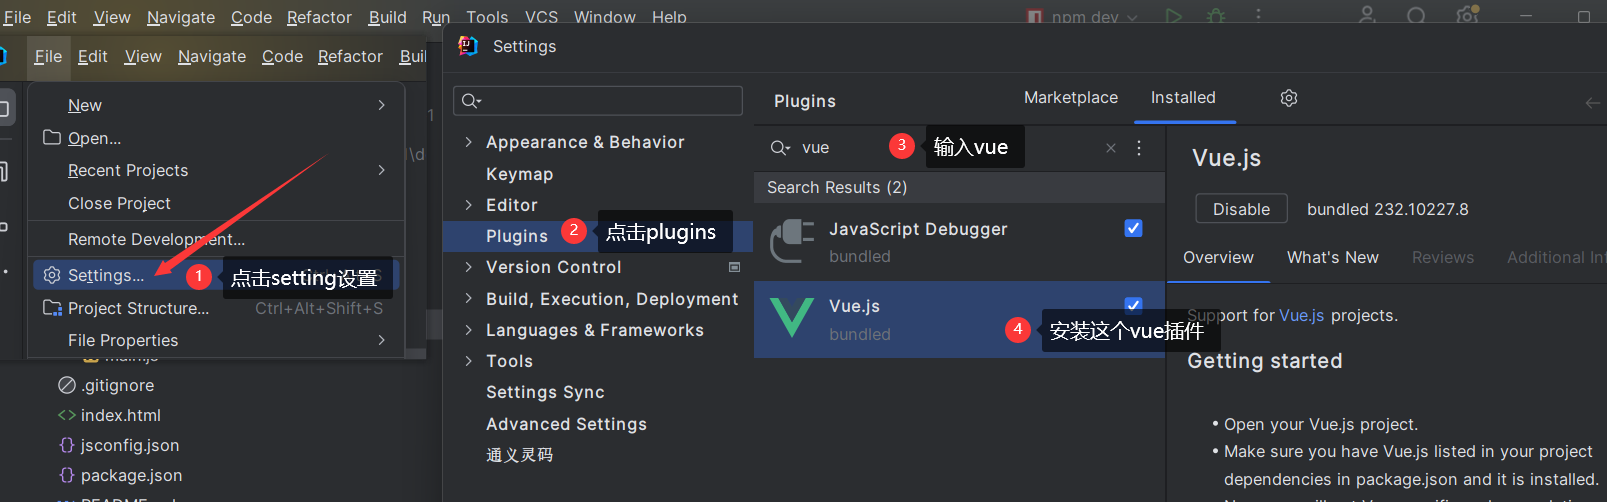Image resolution: width=1607 pixels, height=502 pixels.
Task: Switch to the Installed plugins tab
Action: [x=1183, y=97]
